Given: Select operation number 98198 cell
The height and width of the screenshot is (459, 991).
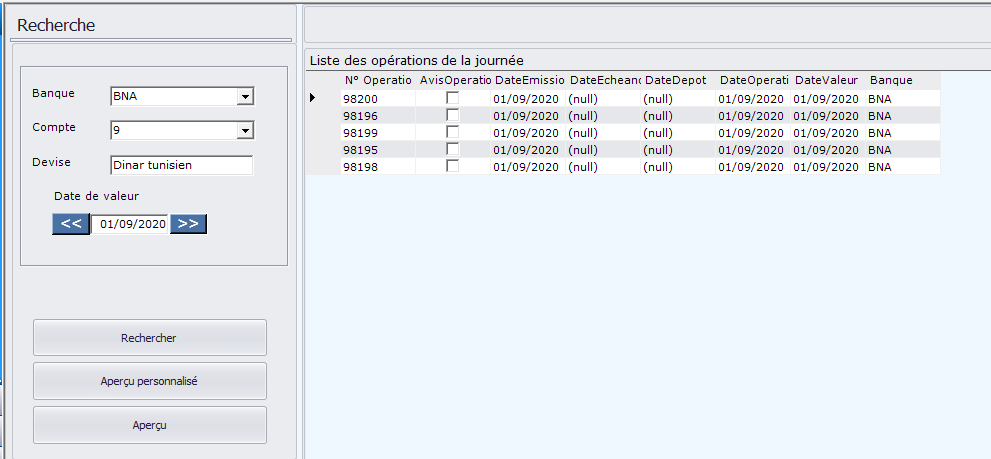Looking at the screenshot, I should (x=360, y=167).
